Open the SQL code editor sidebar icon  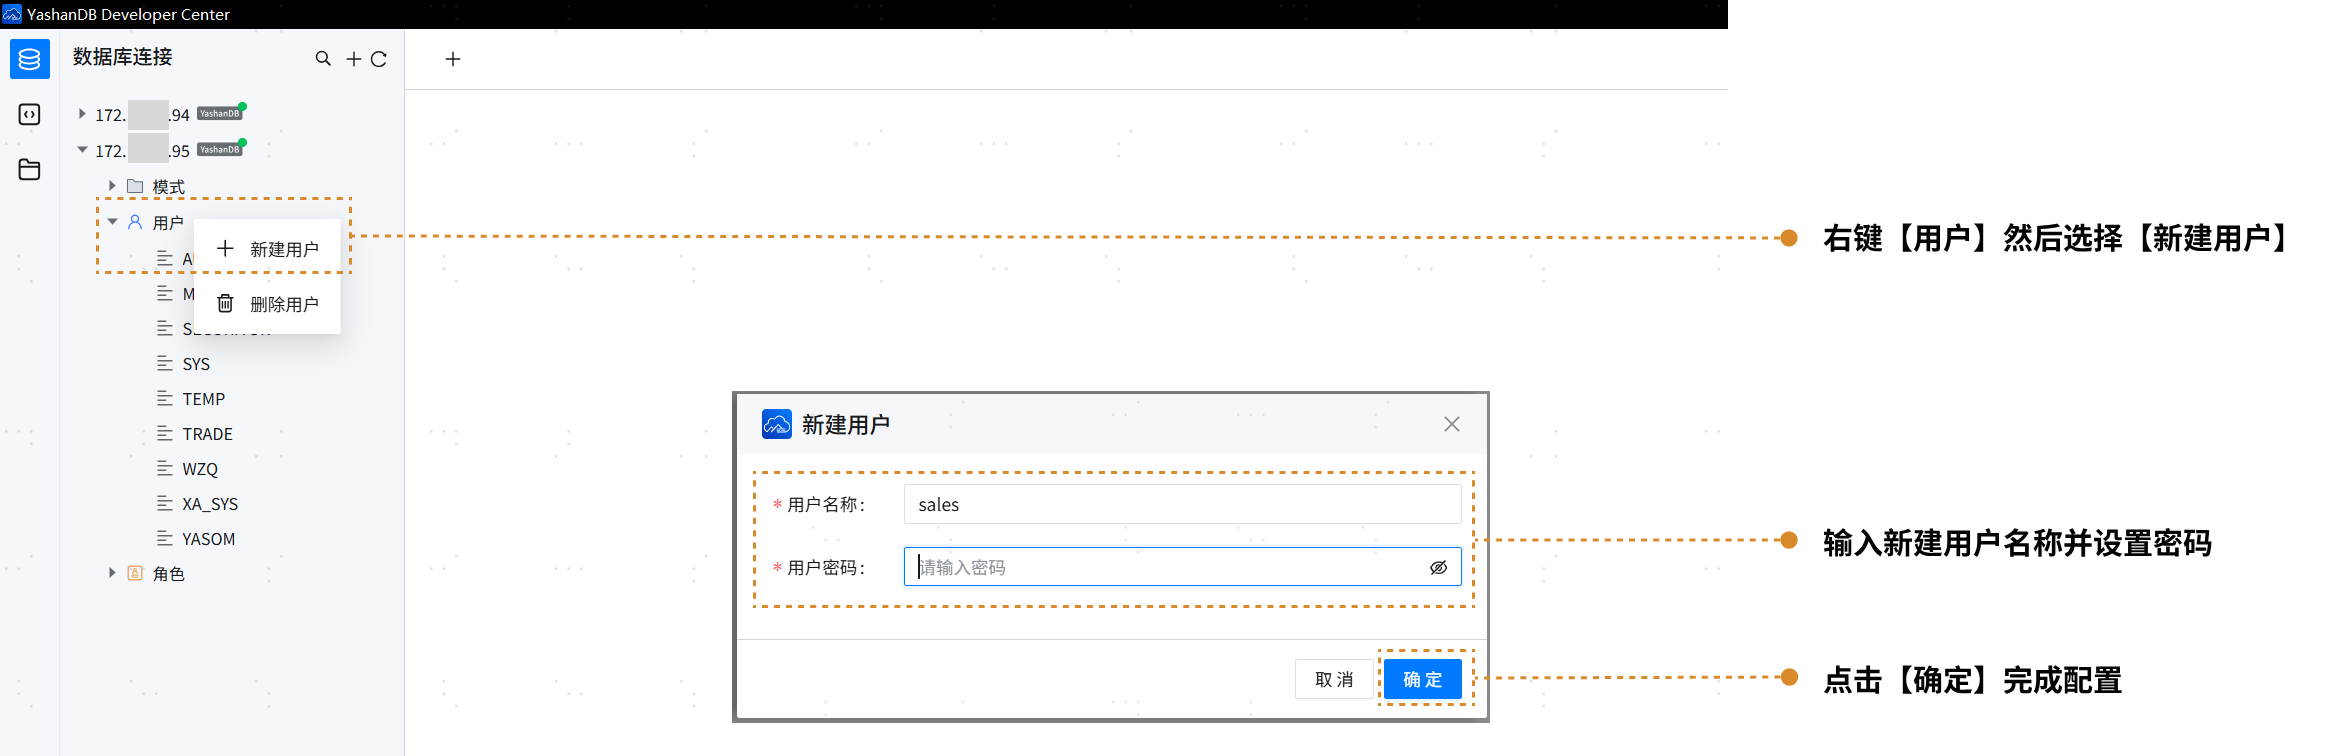[x=30, y=115]
